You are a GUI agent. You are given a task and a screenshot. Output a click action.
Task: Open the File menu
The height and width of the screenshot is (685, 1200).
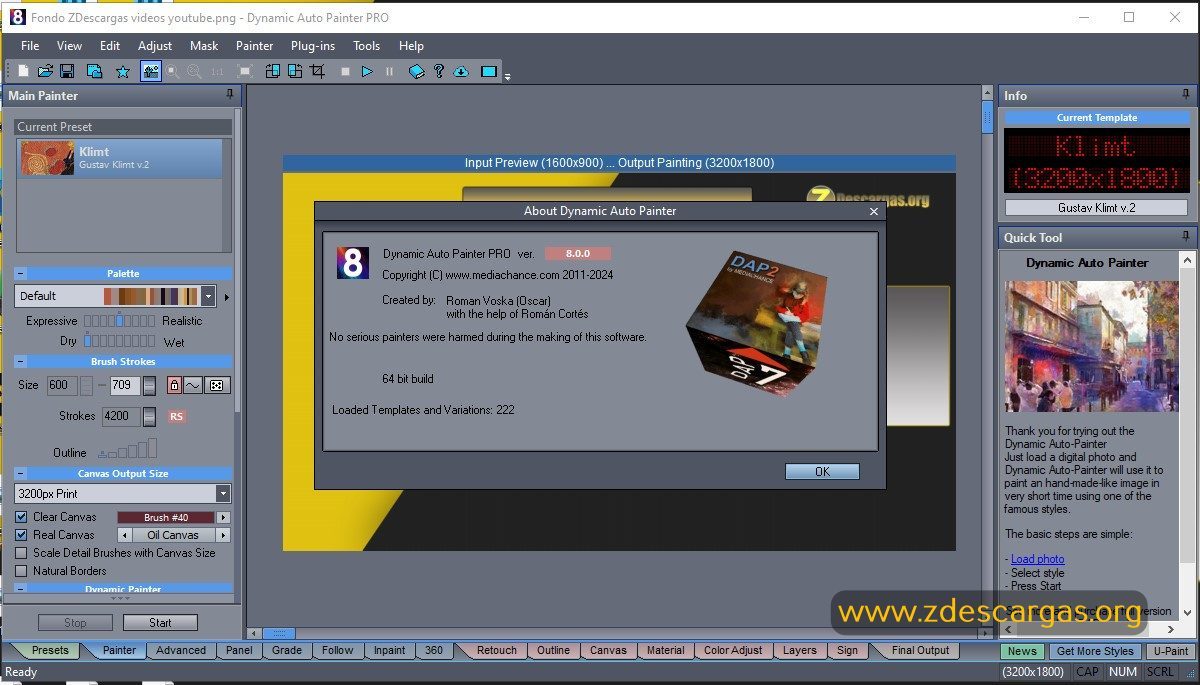pyautogui.click(x=30, y=46)
